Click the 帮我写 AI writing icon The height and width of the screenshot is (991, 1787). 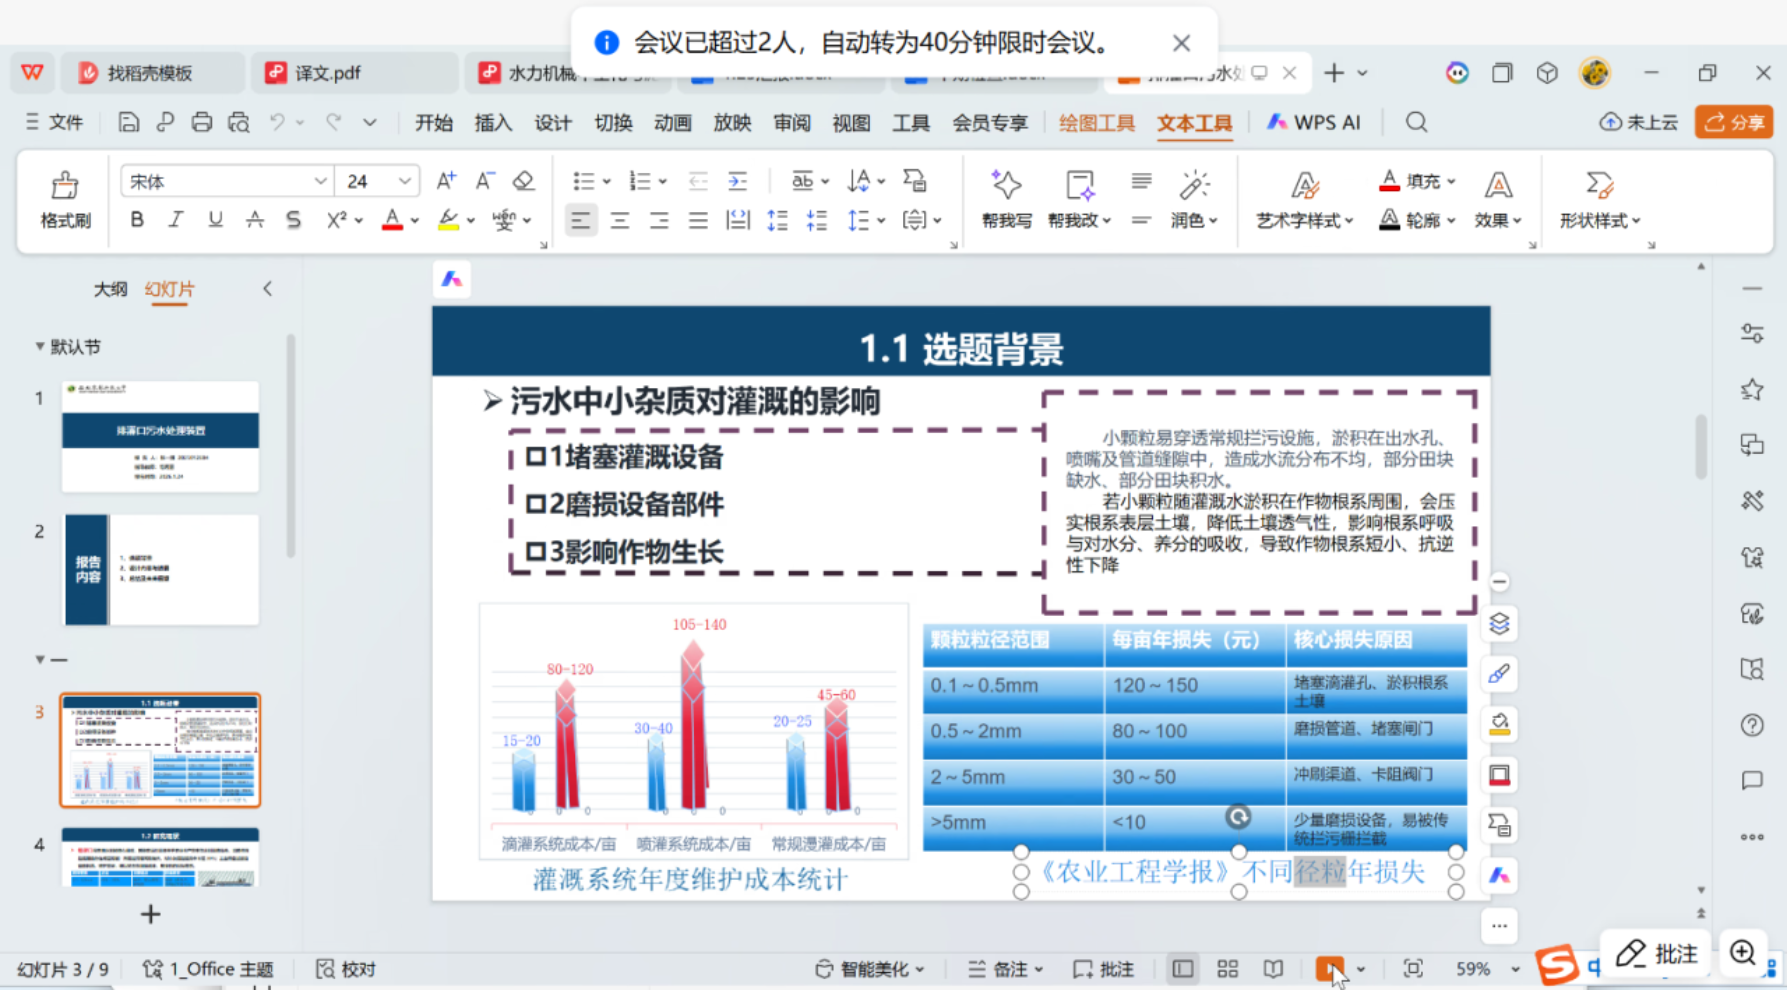1006,199
